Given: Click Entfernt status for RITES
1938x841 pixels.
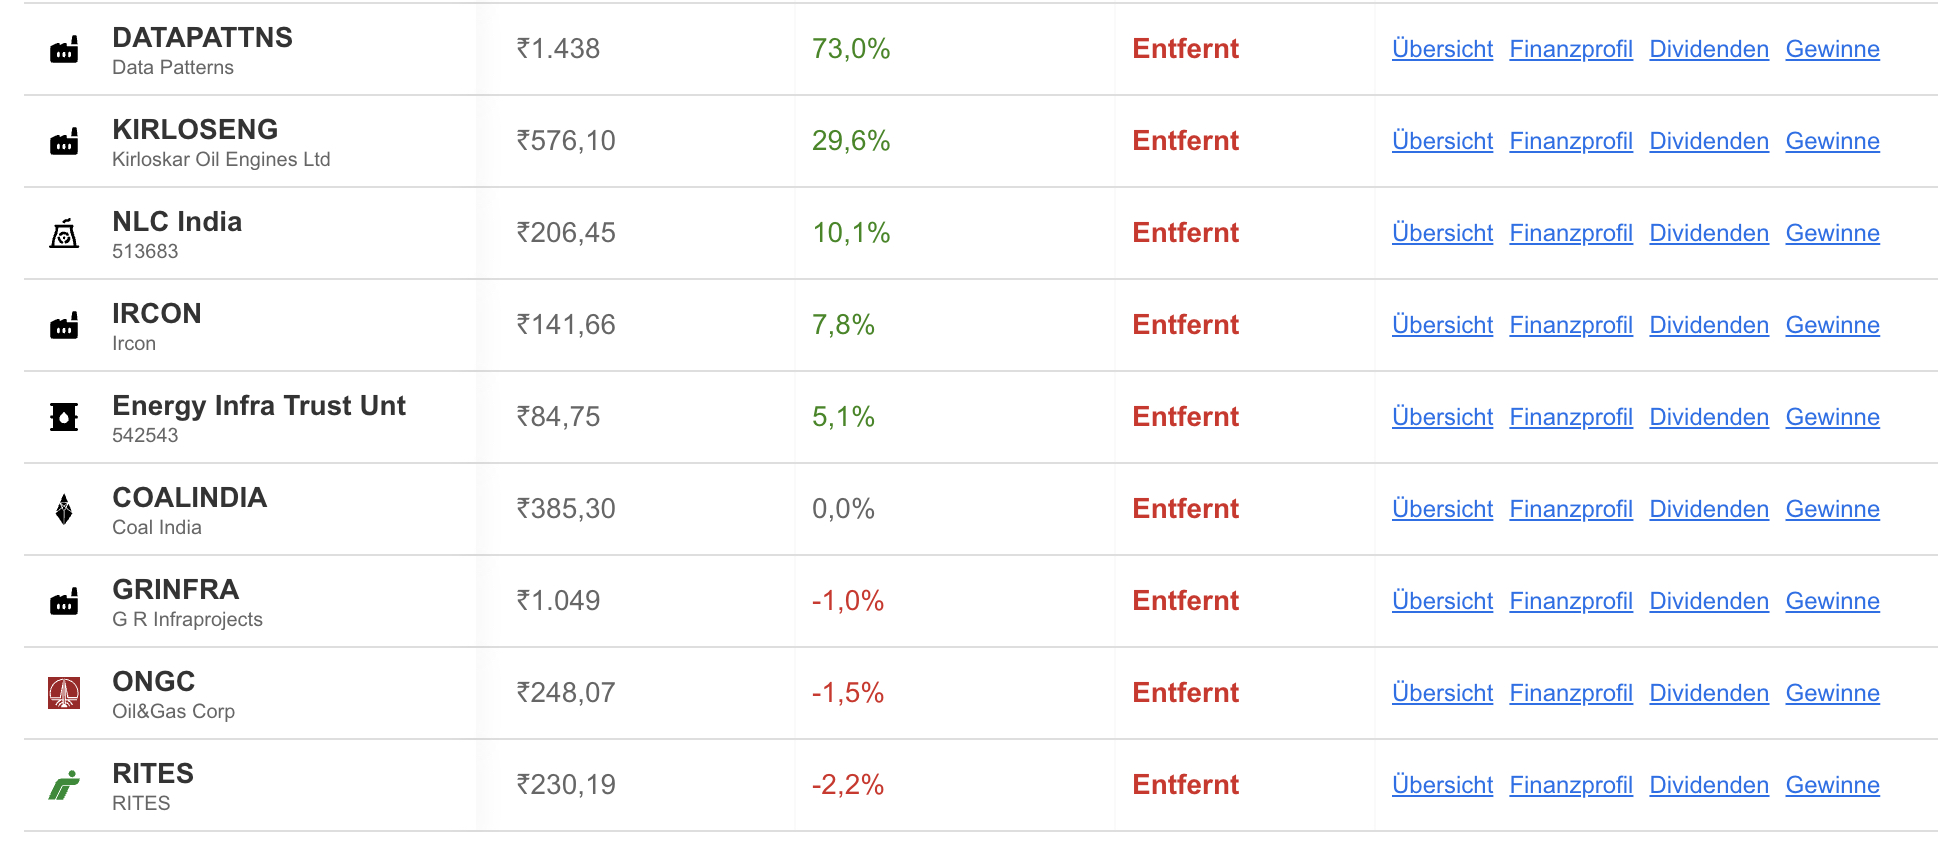Looking at the screenshot, I should [x=1185, y=785].
